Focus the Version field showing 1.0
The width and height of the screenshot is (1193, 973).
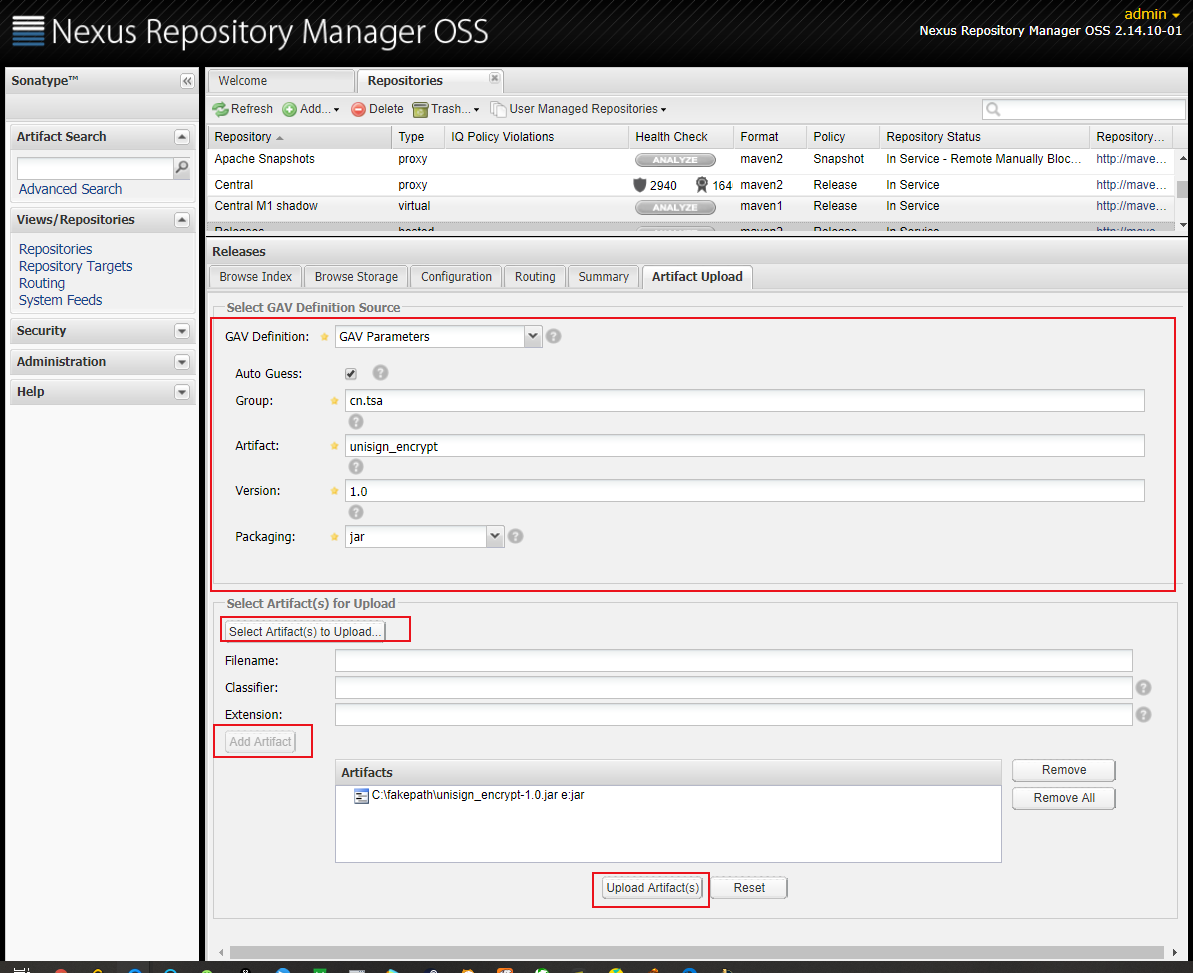point(744,491)
